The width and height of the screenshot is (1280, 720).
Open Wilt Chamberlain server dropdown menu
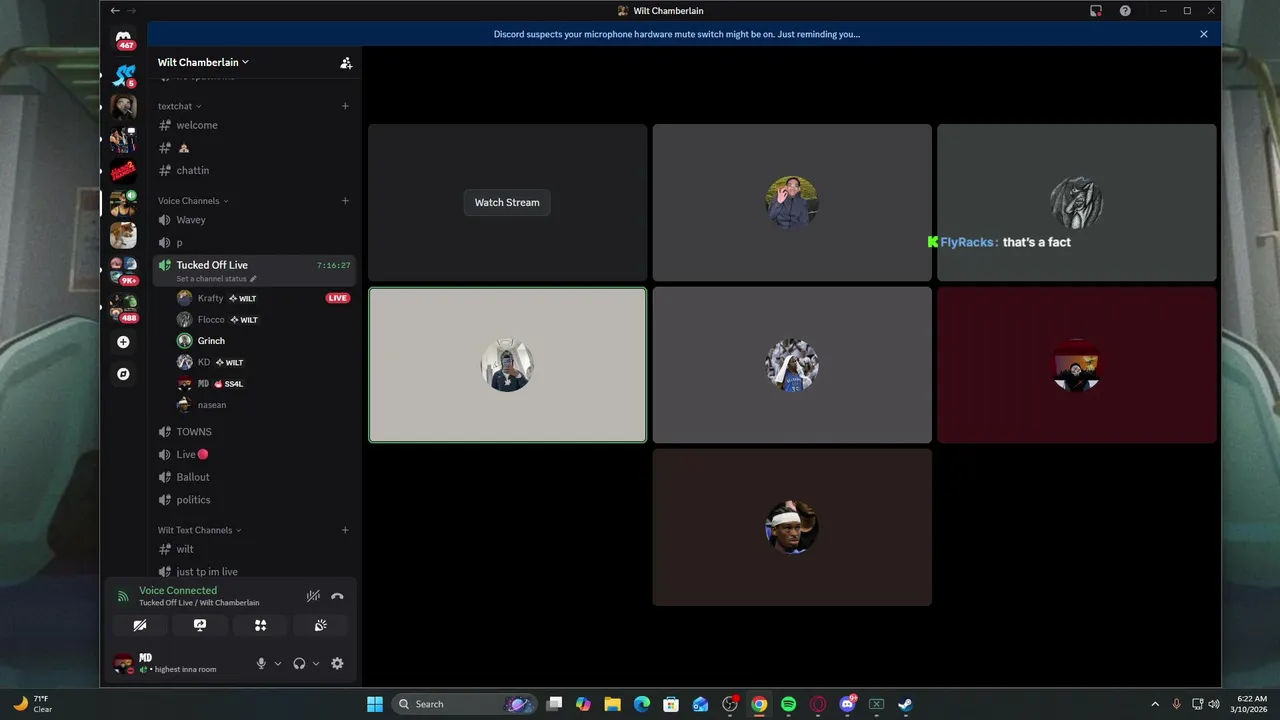tap(204, 62)
